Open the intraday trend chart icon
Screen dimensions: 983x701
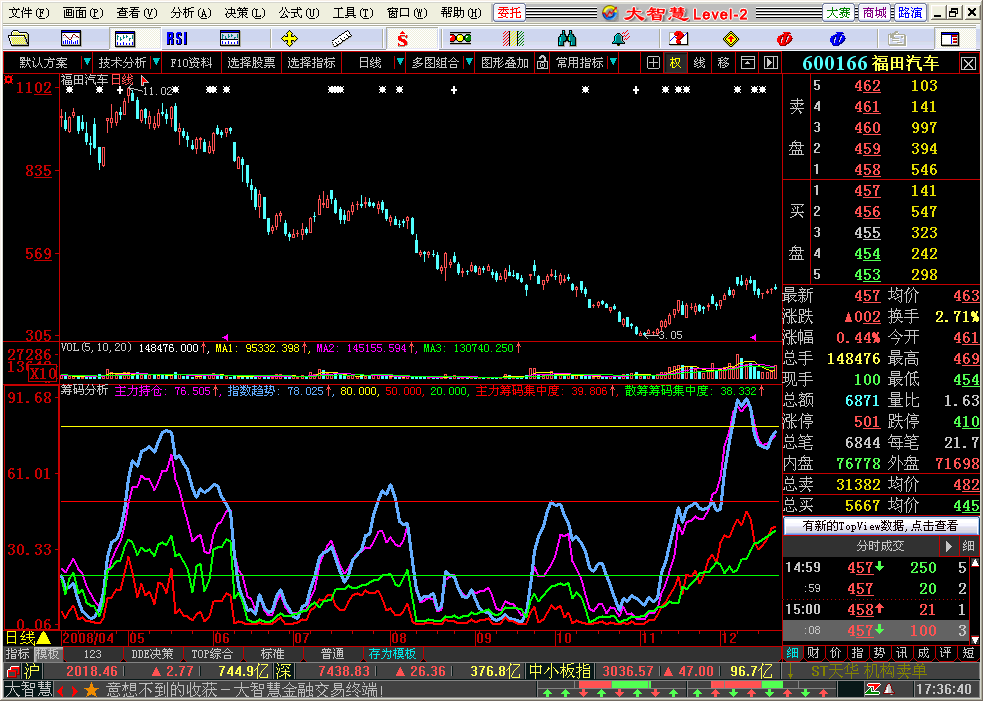click(71, 39)
